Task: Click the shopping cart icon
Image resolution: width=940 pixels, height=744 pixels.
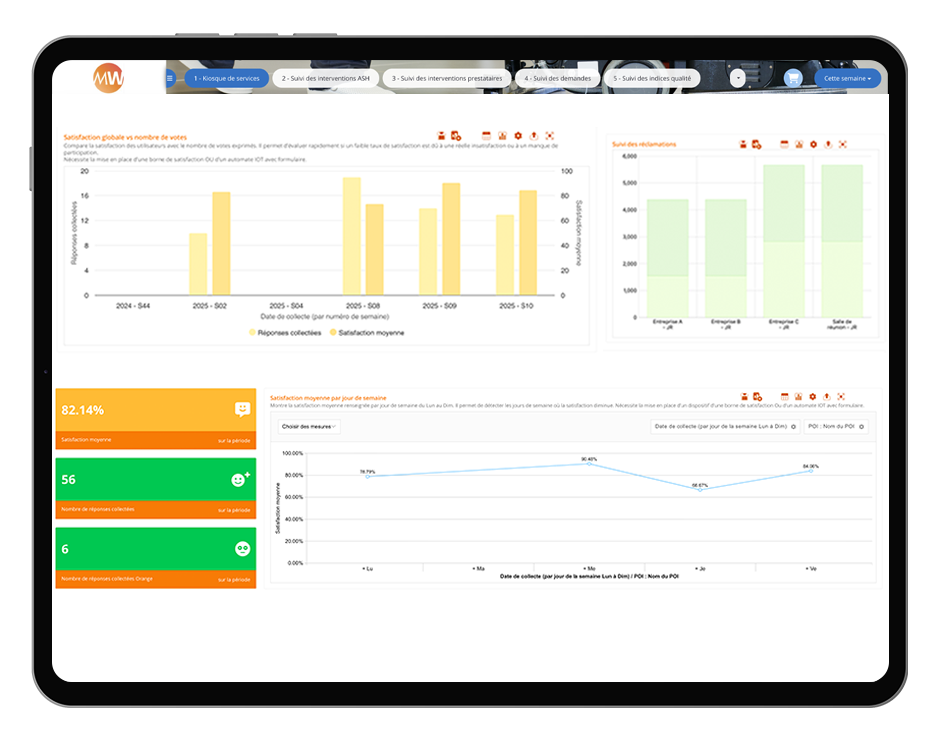Action: pyautogui.click(x=793, y=78)
